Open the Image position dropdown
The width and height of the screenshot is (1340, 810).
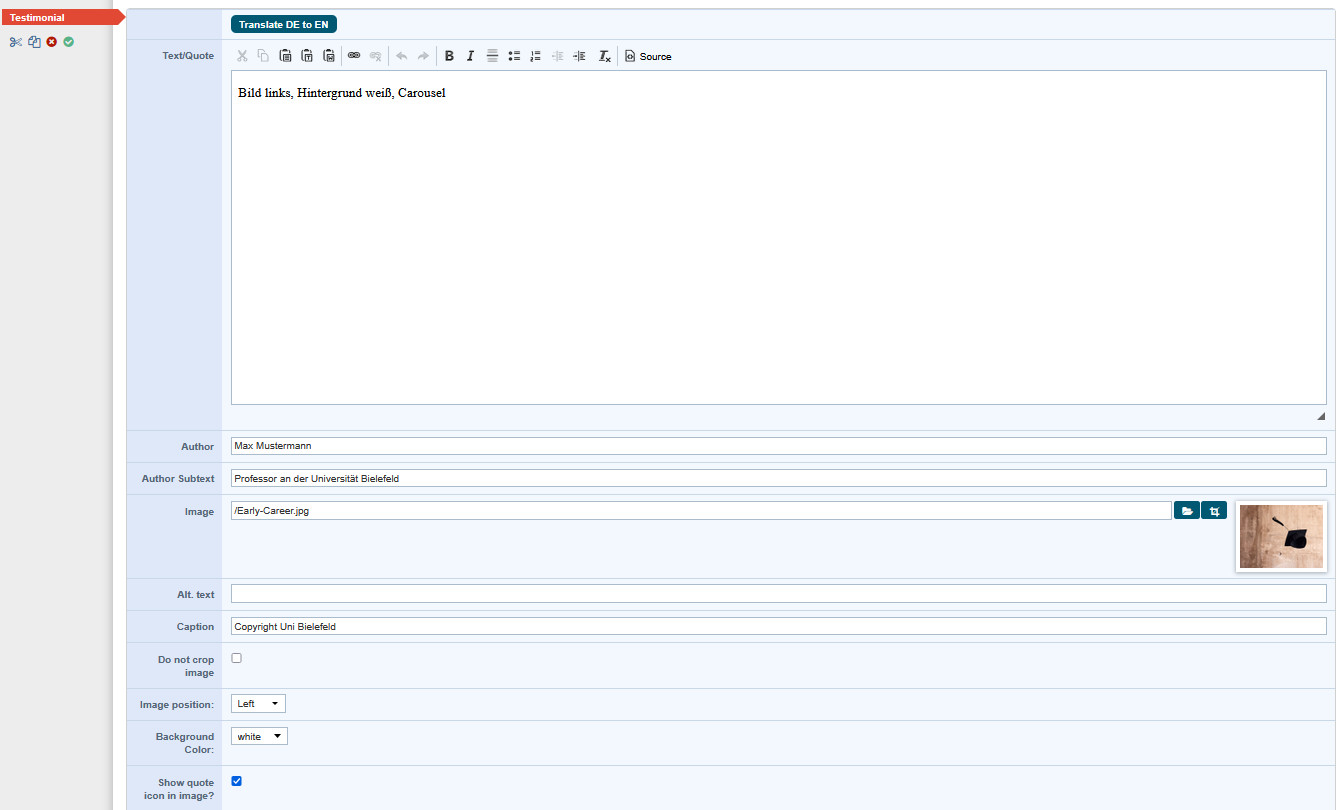[258, 704]
